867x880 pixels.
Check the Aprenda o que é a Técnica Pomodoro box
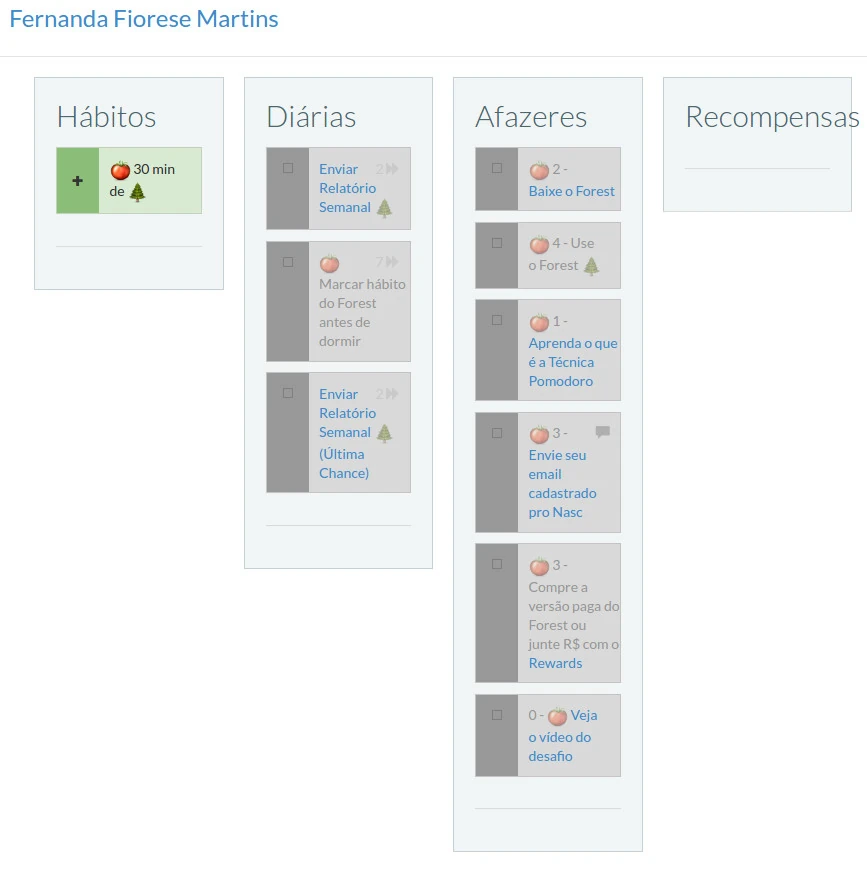coord(497,320)
